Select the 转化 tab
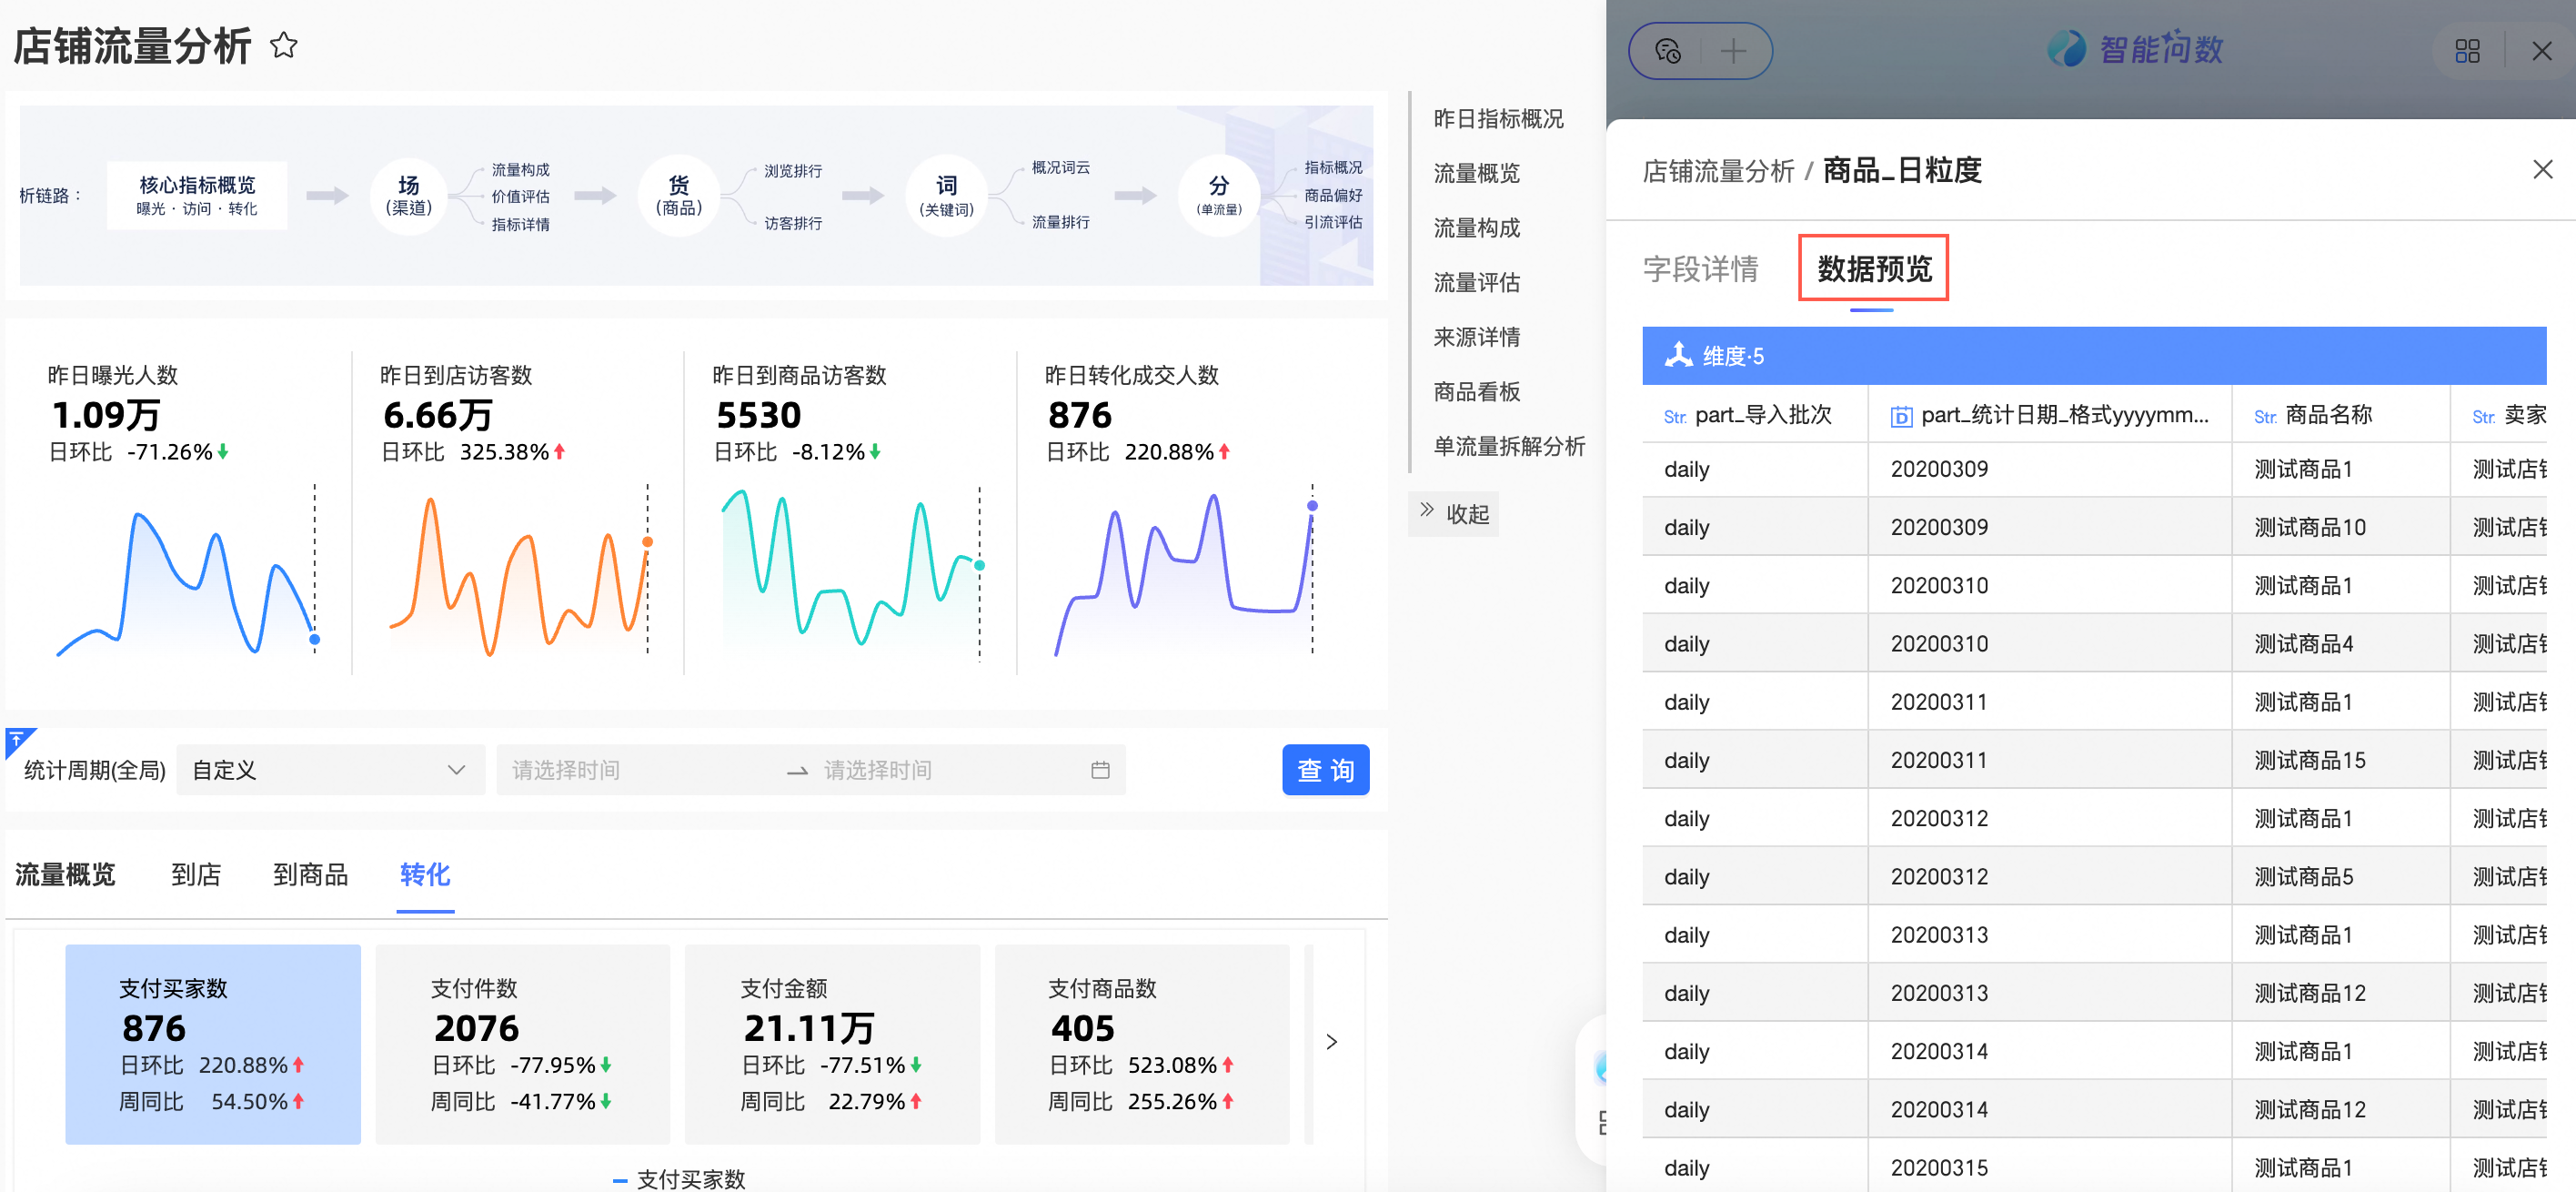Screen dimensions: 2576x1192 click(425, 875)
